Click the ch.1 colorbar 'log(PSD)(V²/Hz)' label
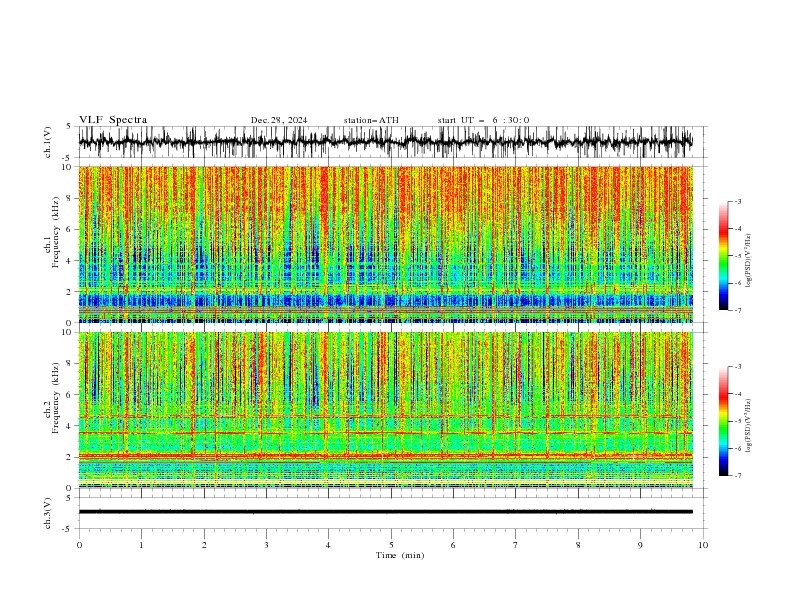 pyautogui.click(x=748, y=261)
